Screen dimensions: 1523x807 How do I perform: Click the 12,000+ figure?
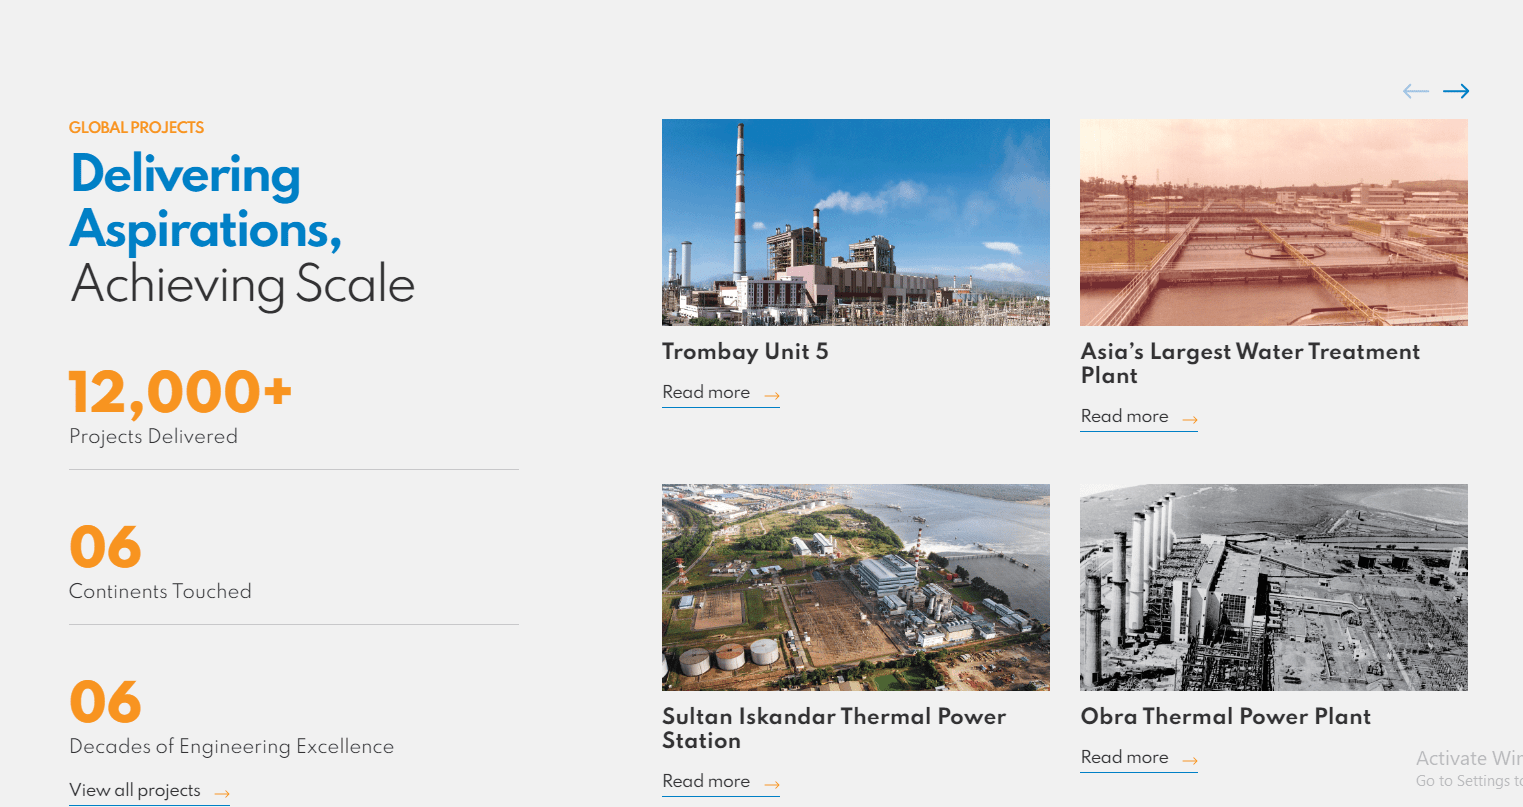pos(181,391)
